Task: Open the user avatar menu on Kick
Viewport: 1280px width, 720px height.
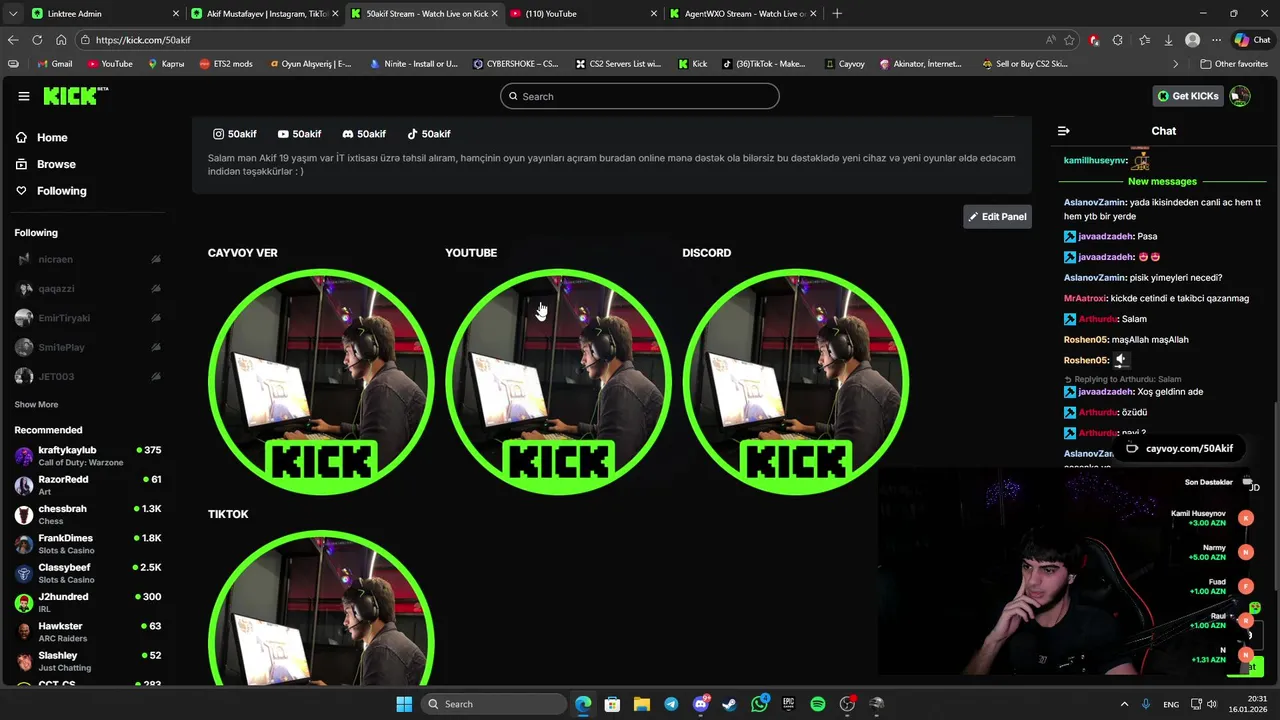Action: [x=1240, y=96]
